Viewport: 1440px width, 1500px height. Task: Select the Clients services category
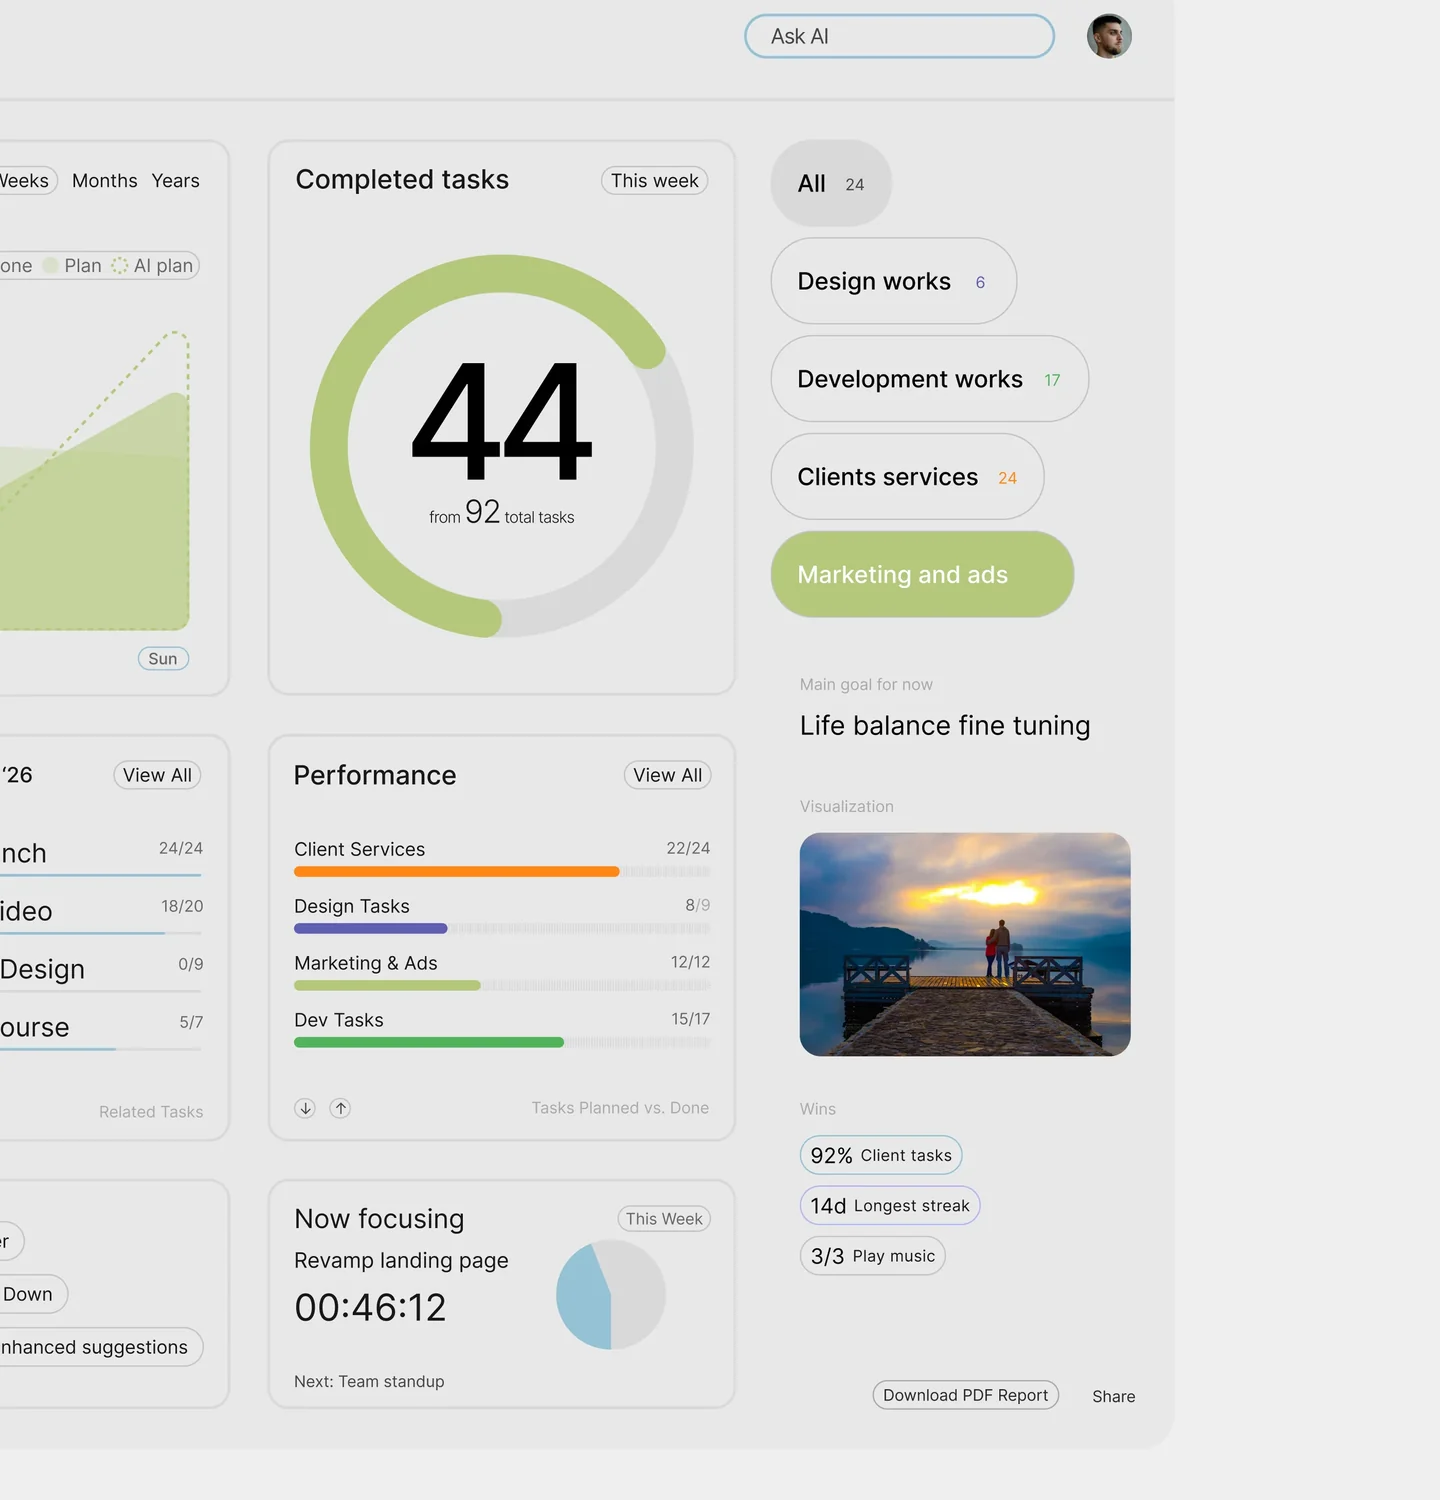pos(908,477)
